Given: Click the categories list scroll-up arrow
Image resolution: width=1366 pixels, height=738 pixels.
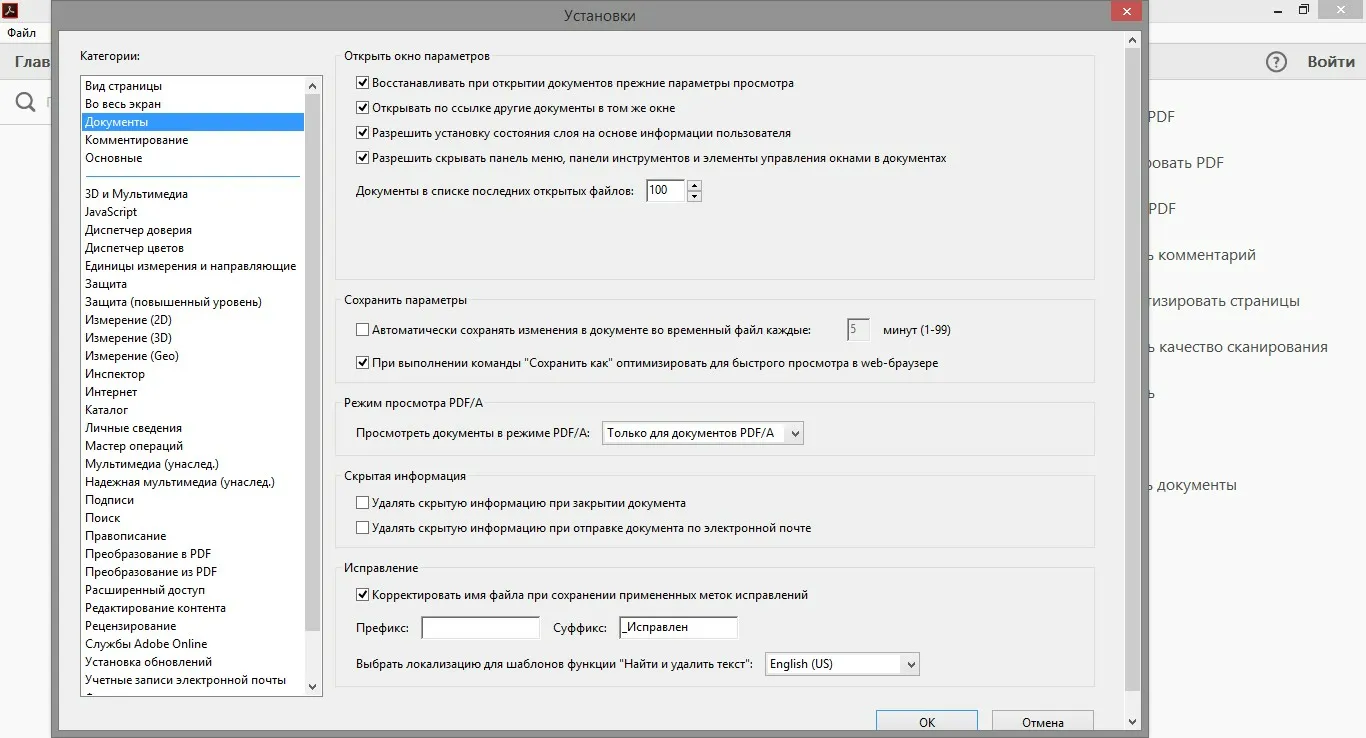Looking at the screenshot, I should (312, 86).
